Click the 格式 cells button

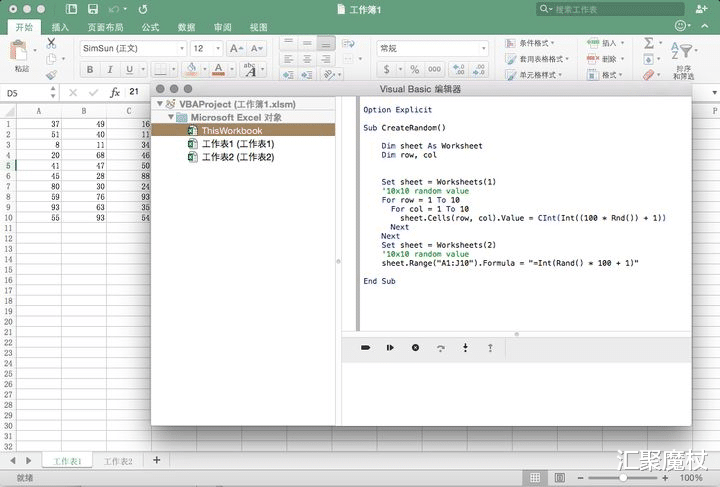(x=605, y=74)
